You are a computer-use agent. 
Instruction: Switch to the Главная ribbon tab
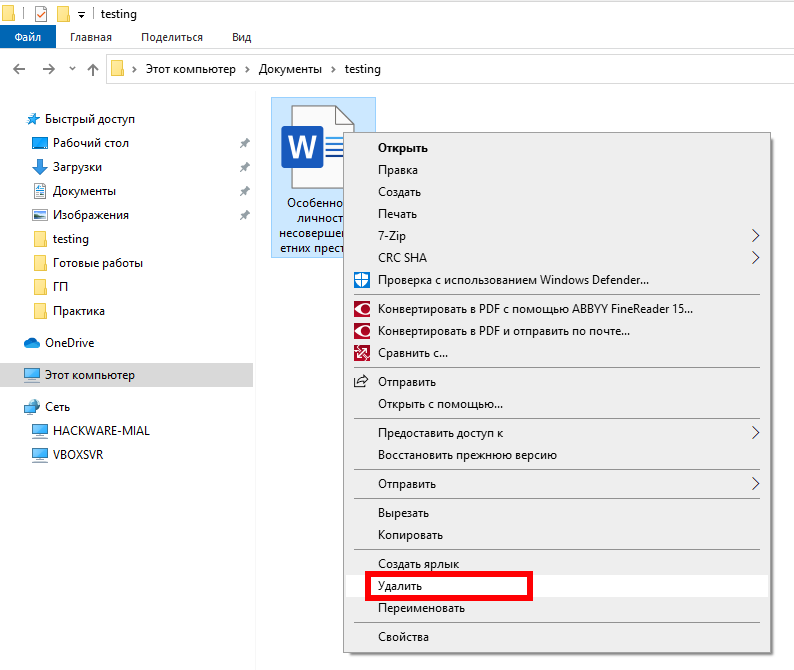pyautogui.click(x=91, y=37)
